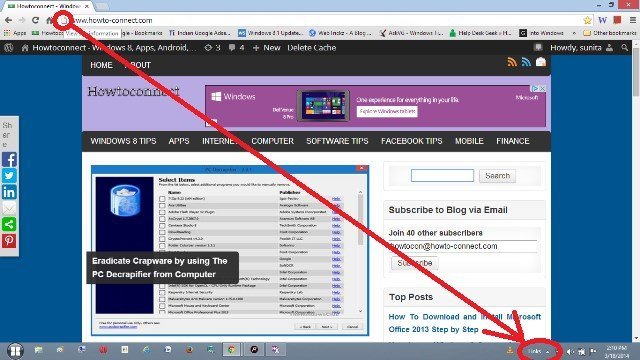Open the APPS category menu
Image resolution: width=640 pixels, height=360 pixels.
coord(179,141)
